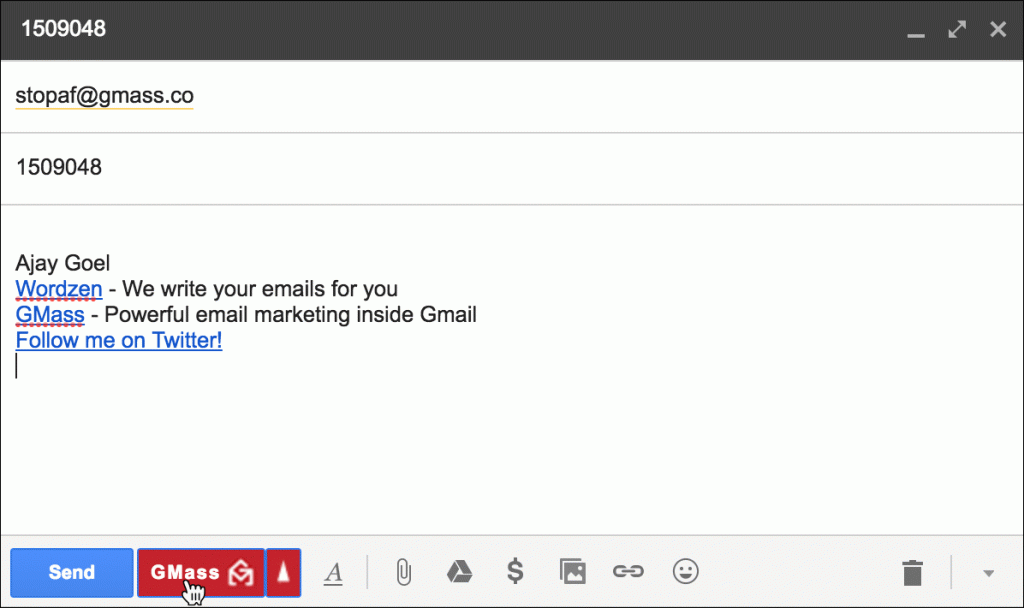
Task: Open the GMass link in signature
Action: pyautogui.click(x=50, y=315)
